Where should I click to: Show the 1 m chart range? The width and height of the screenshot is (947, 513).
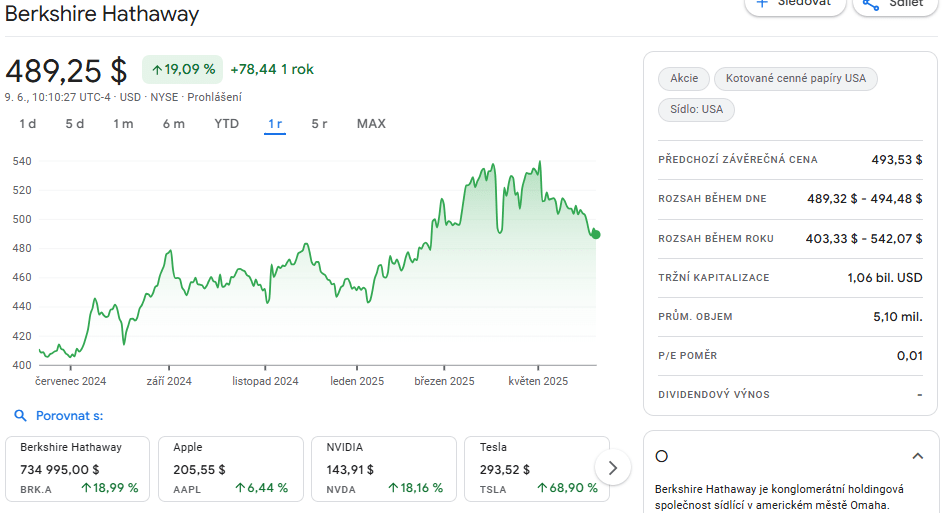[123, 124]
